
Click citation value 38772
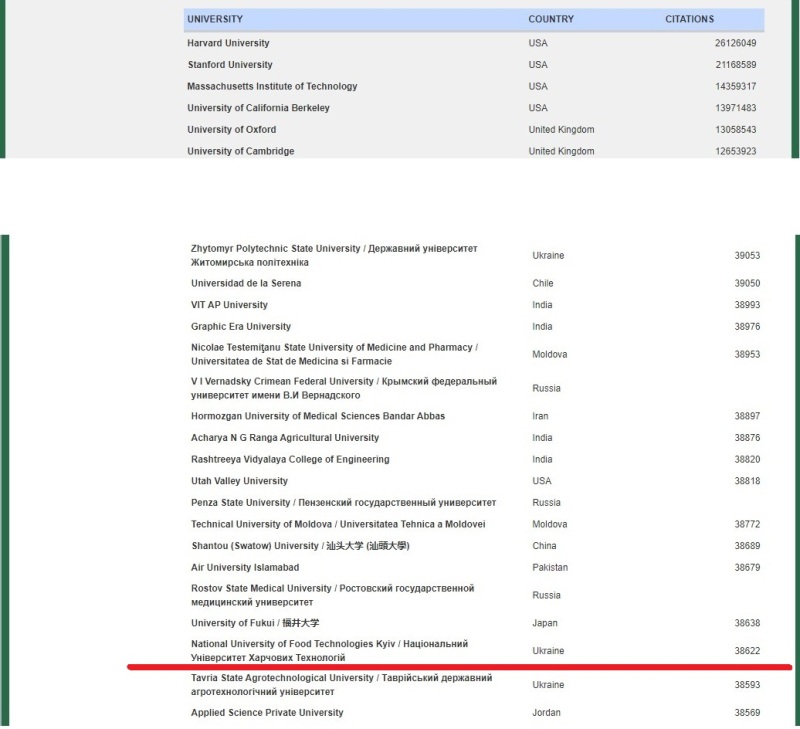click(x=747, y=524)
